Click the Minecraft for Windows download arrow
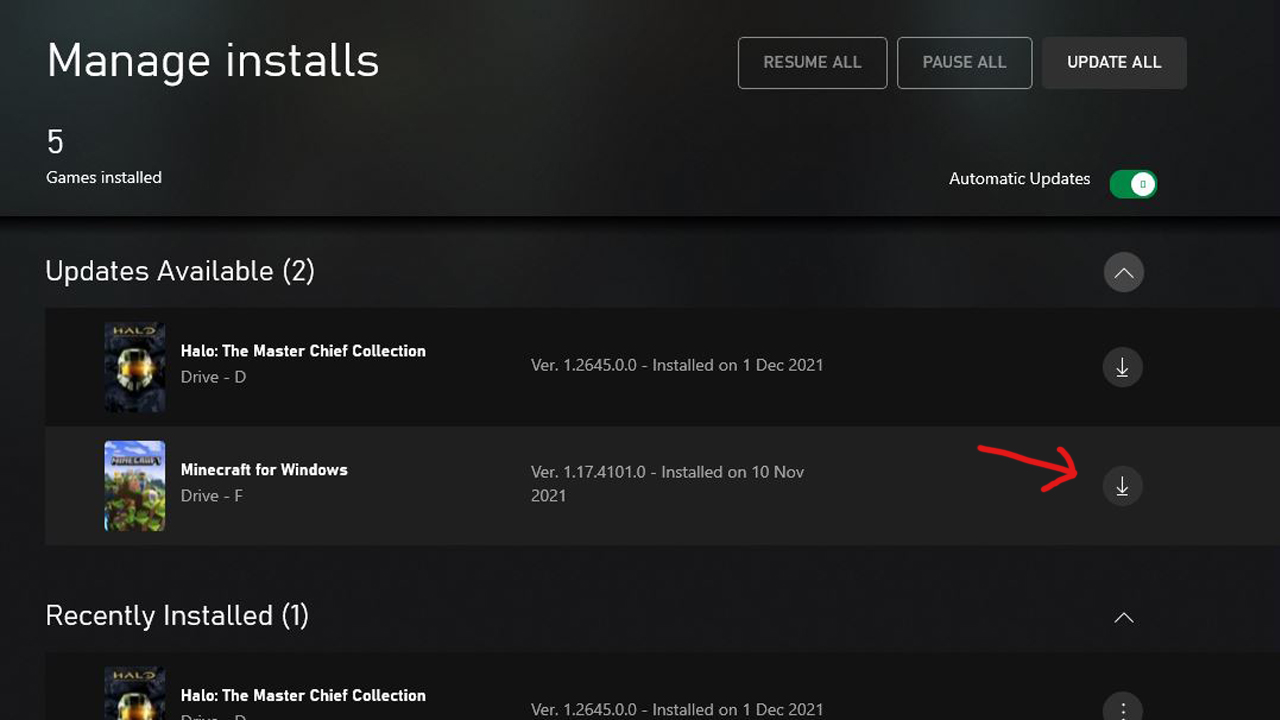The width and height of the screenshot is (1280, 720). 1122,486
